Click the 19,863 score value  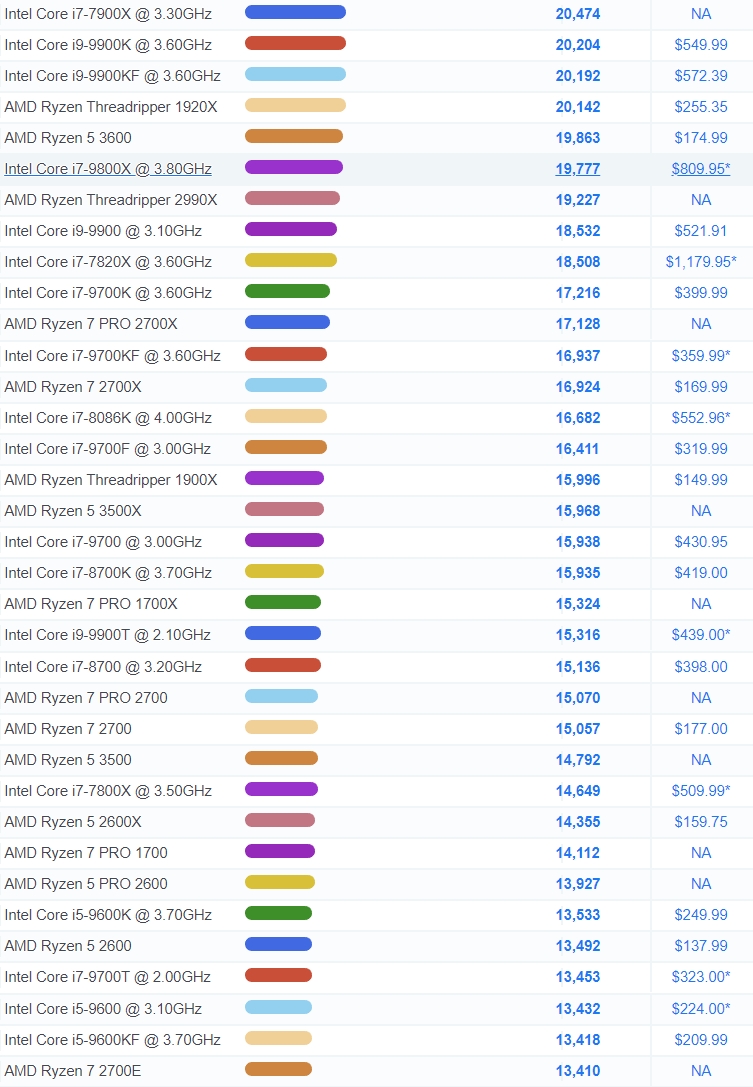pos(578,138)
